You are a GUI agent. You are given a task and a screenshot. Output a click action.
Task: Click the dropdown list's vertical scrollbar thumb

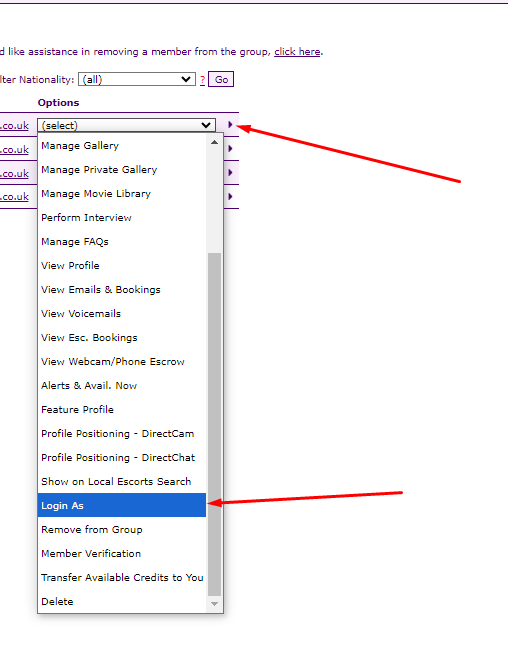[x=214, y=424]
